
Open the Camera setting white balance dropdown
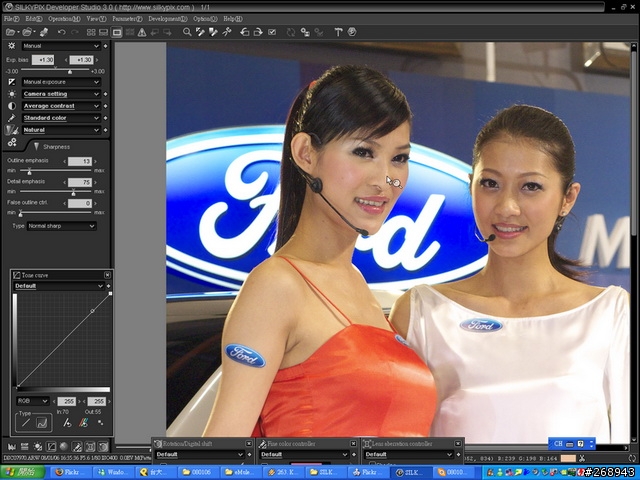tap(61, 94)
